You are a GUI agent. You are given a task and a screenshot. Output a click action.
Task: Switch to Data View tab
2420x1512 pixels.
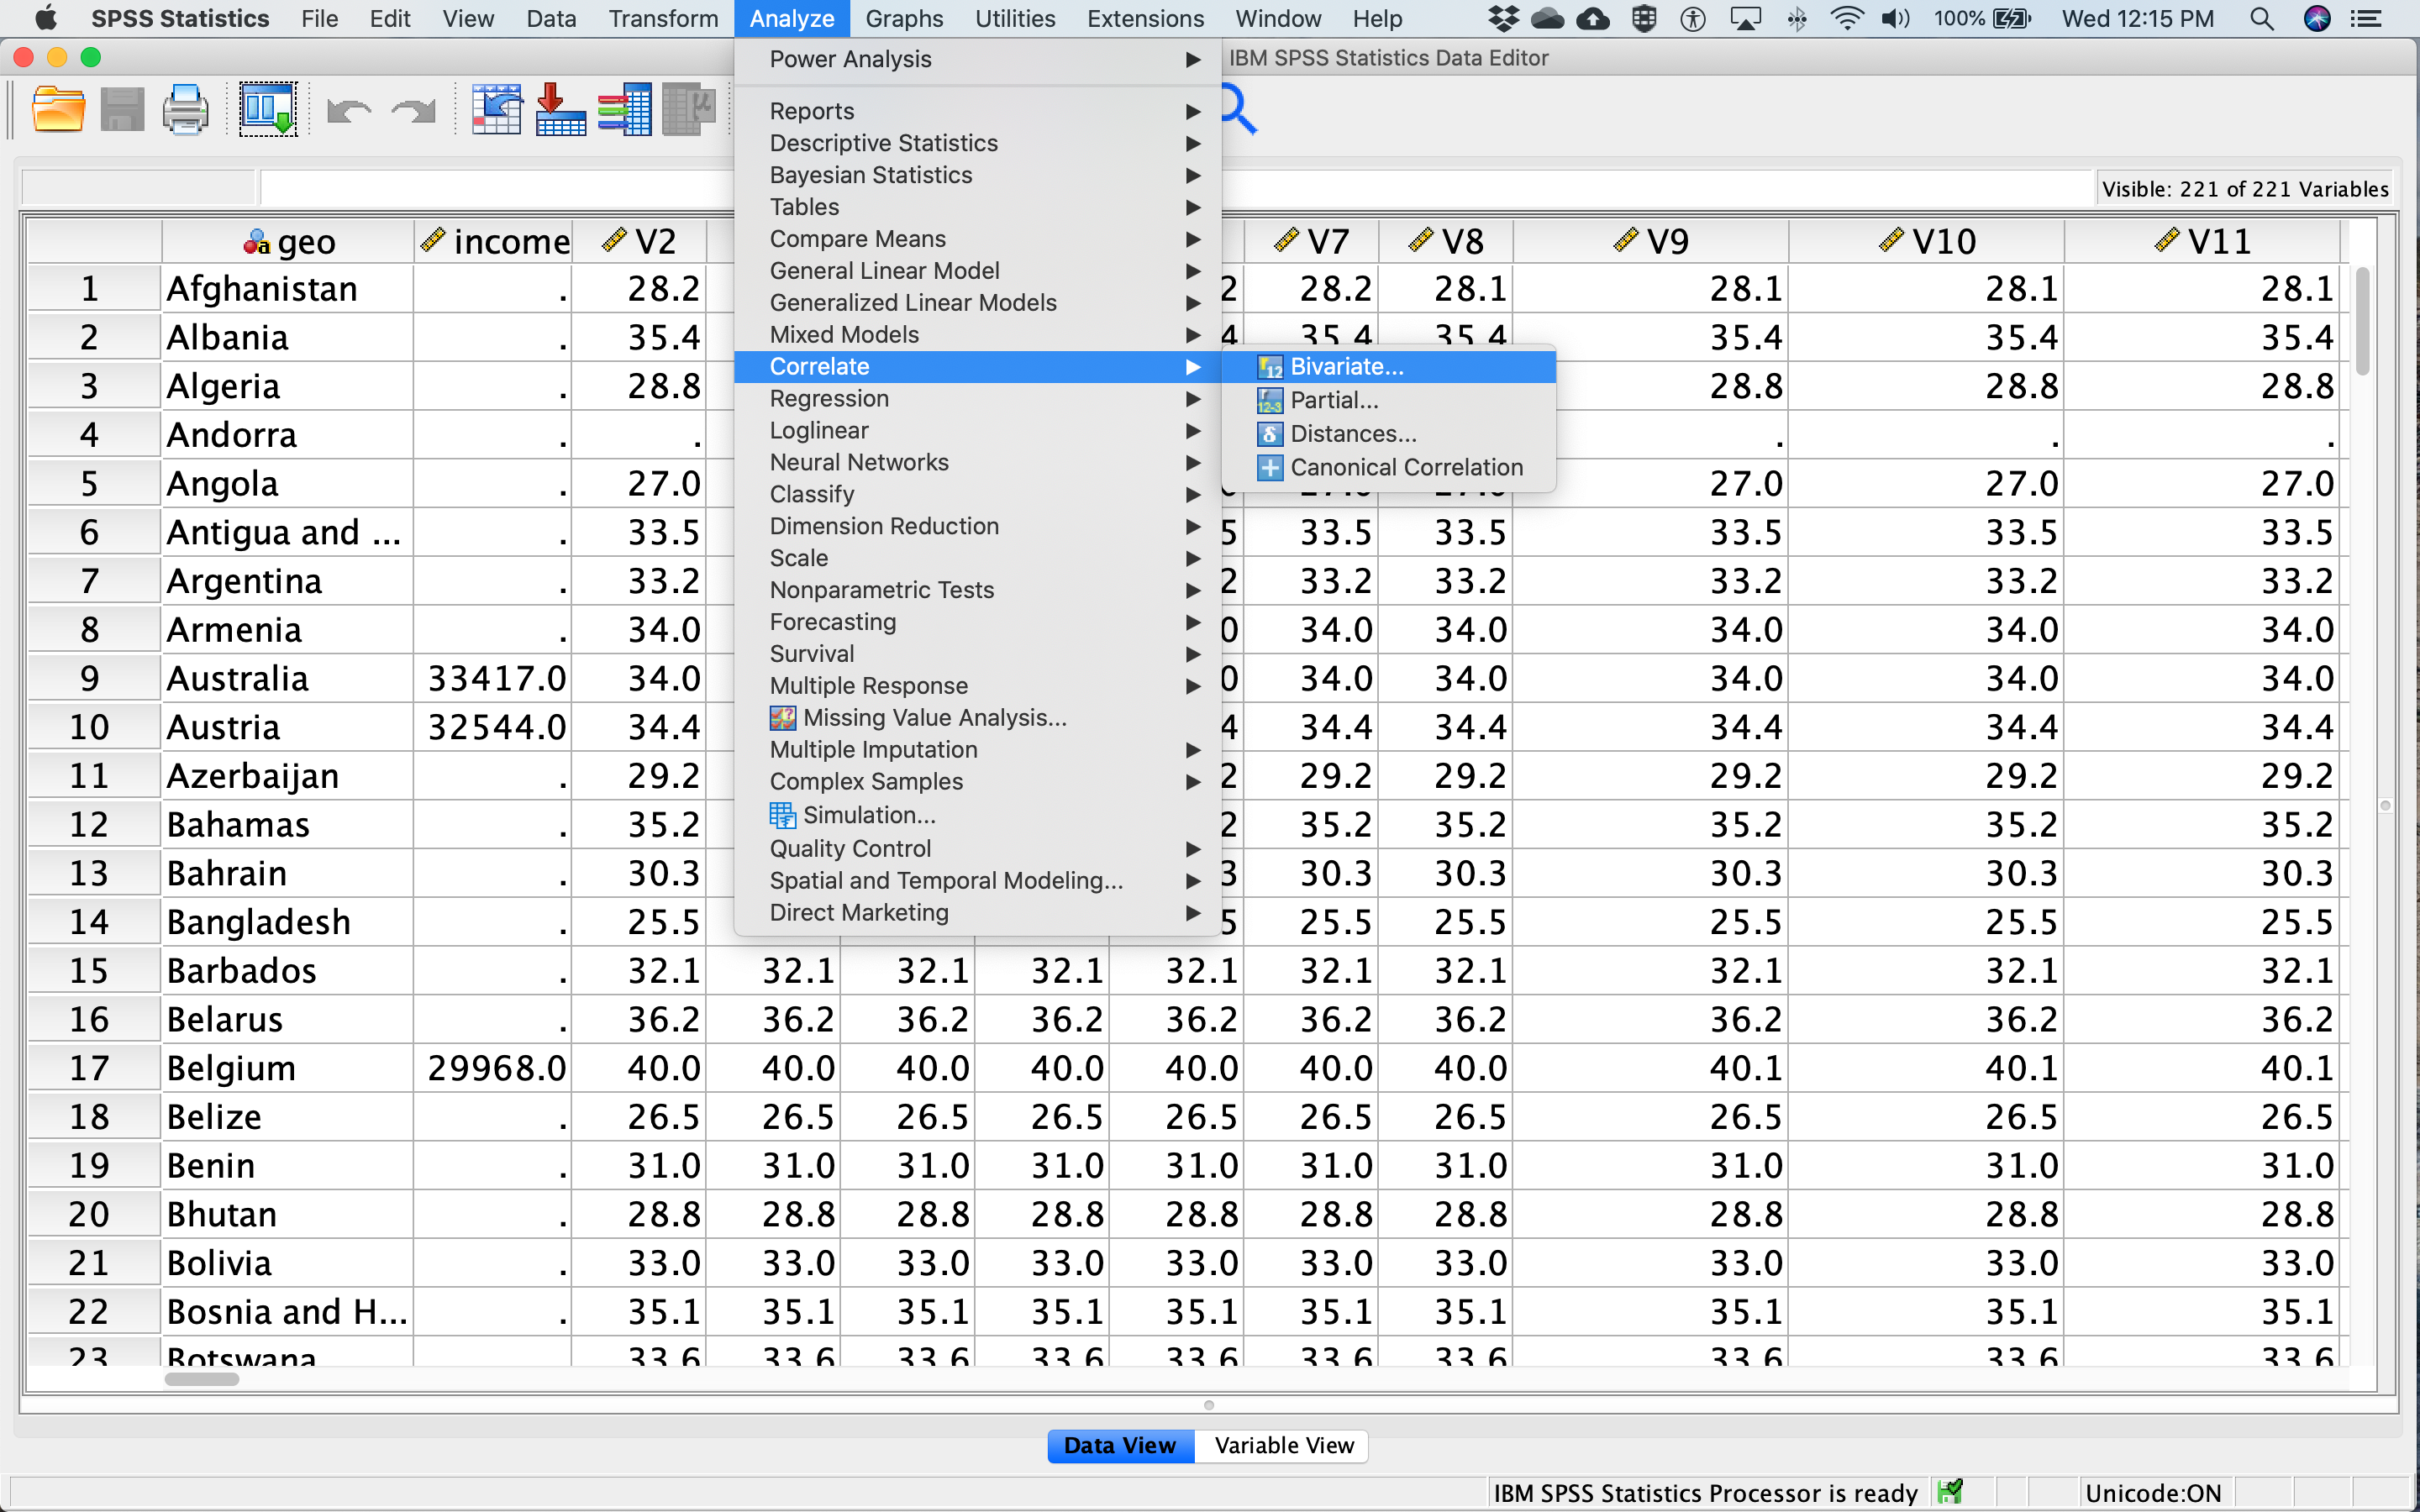pos(1120,1446)
